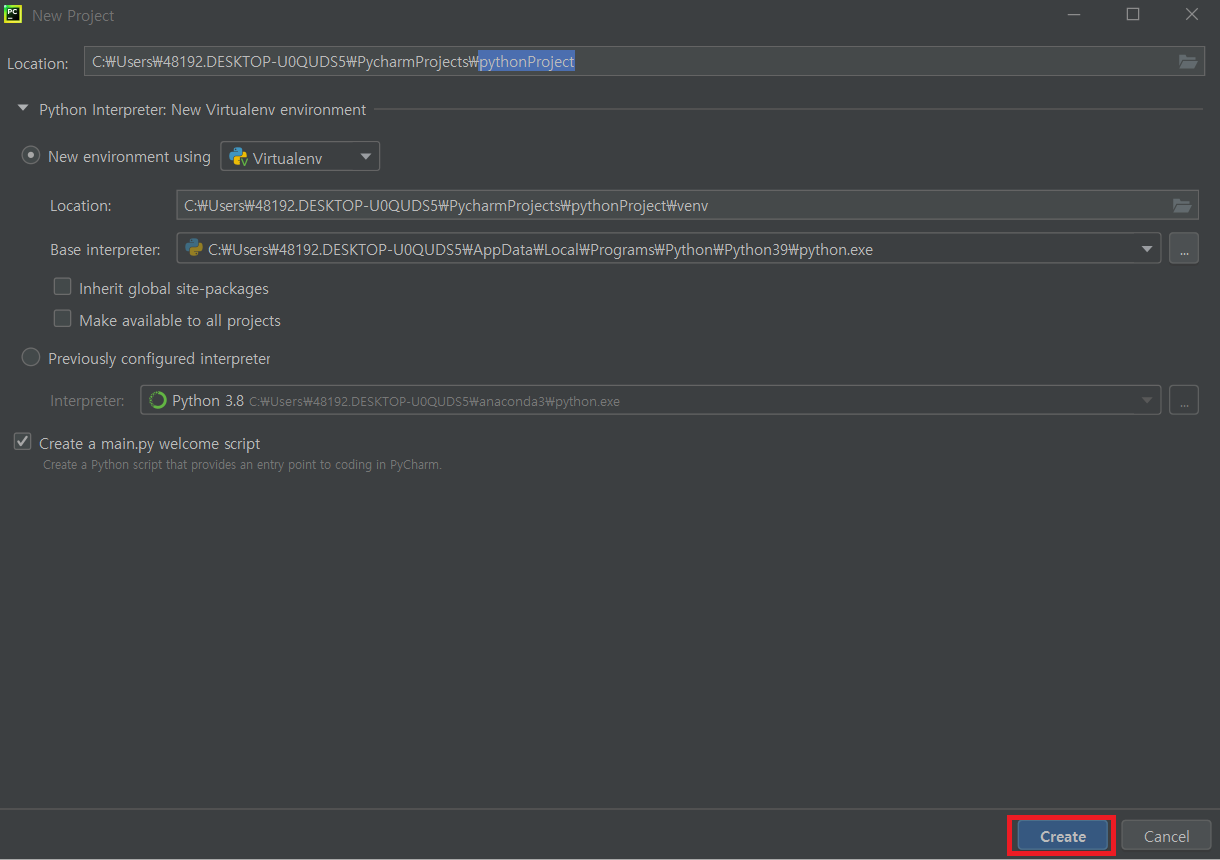Click the Virtualenv Python icon in environment dropdown
1220x860 pixels.
[238, 157]
